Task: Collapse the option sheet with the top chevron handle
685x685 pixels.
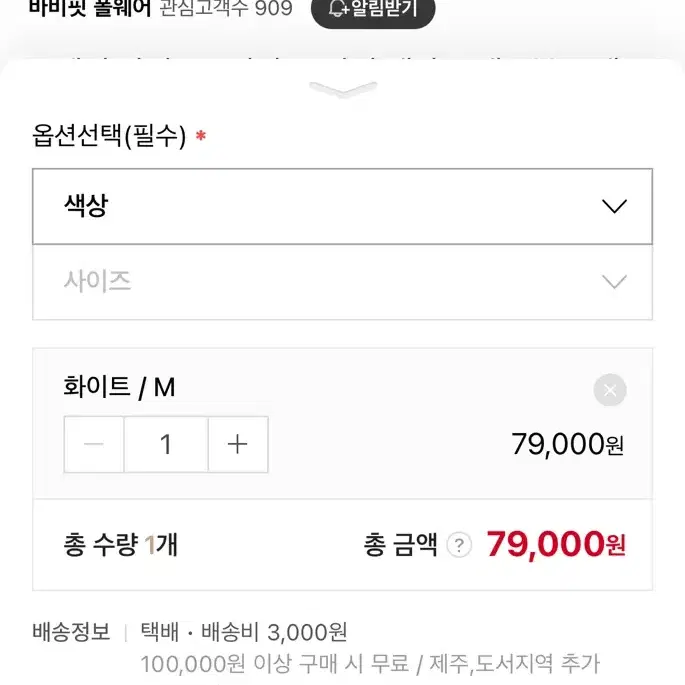Action: click(x=343, y=89)
